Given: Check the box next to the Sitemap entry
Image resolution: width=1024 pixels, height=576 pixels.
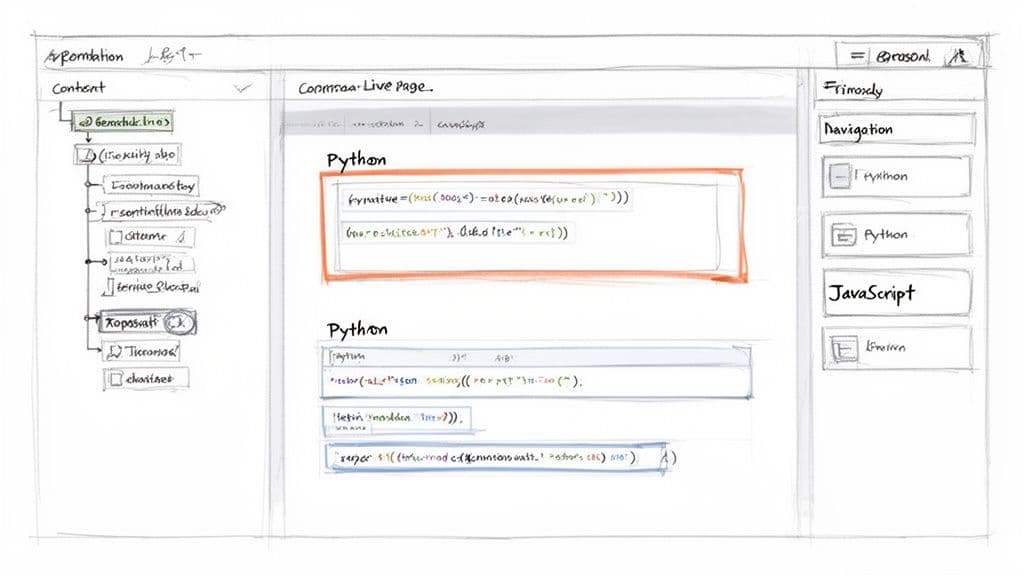Looking at the screenshot, I should click(114, 237).
